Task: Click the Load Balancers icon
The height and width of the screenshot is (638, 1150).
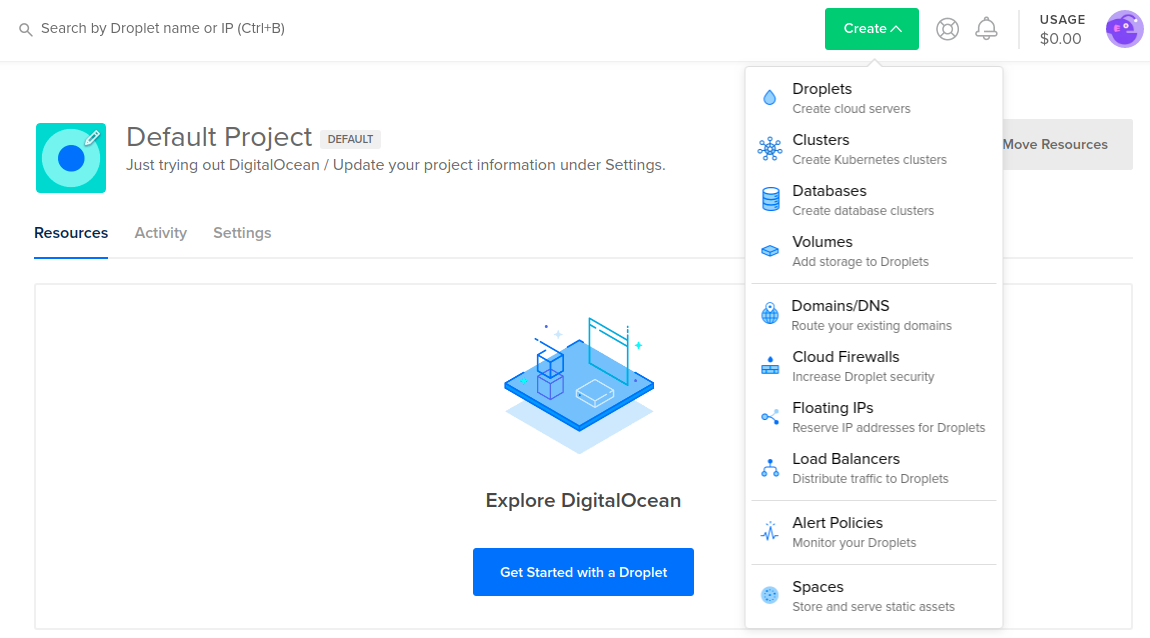Action: pos(769,465)
